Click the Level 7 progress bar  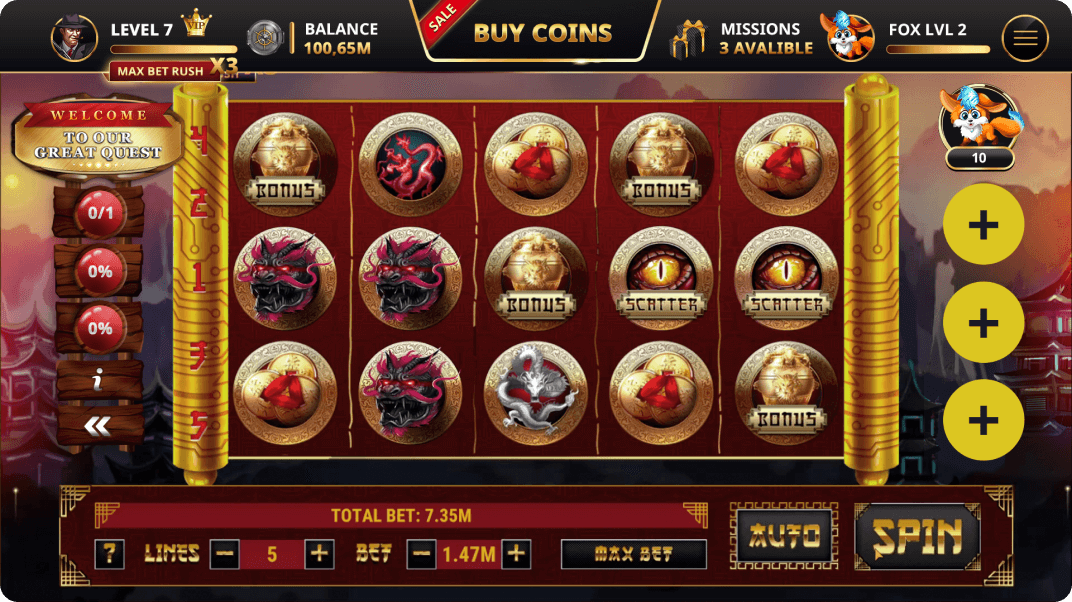[x=174, y=49]
